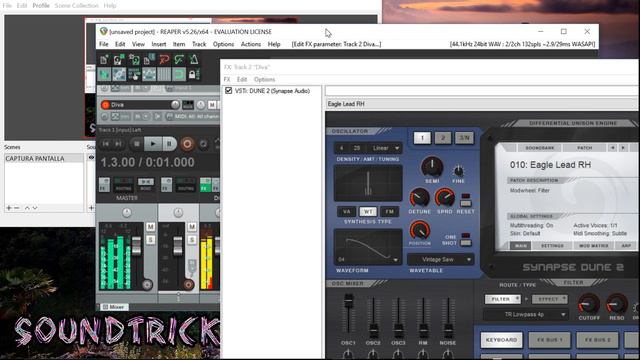Switch to DUNE Settings tab
The height and width of the screenshot is (360, 640).
[x=552, y=246]
